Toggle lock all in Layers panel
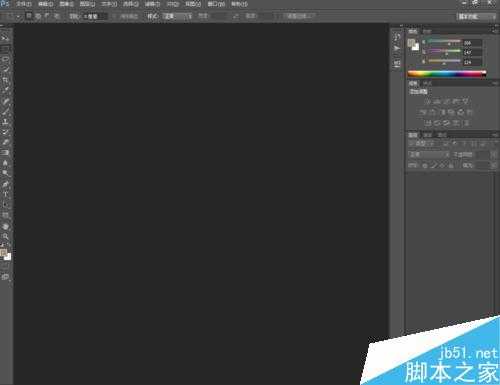500x385 pixels. (451, 165)
